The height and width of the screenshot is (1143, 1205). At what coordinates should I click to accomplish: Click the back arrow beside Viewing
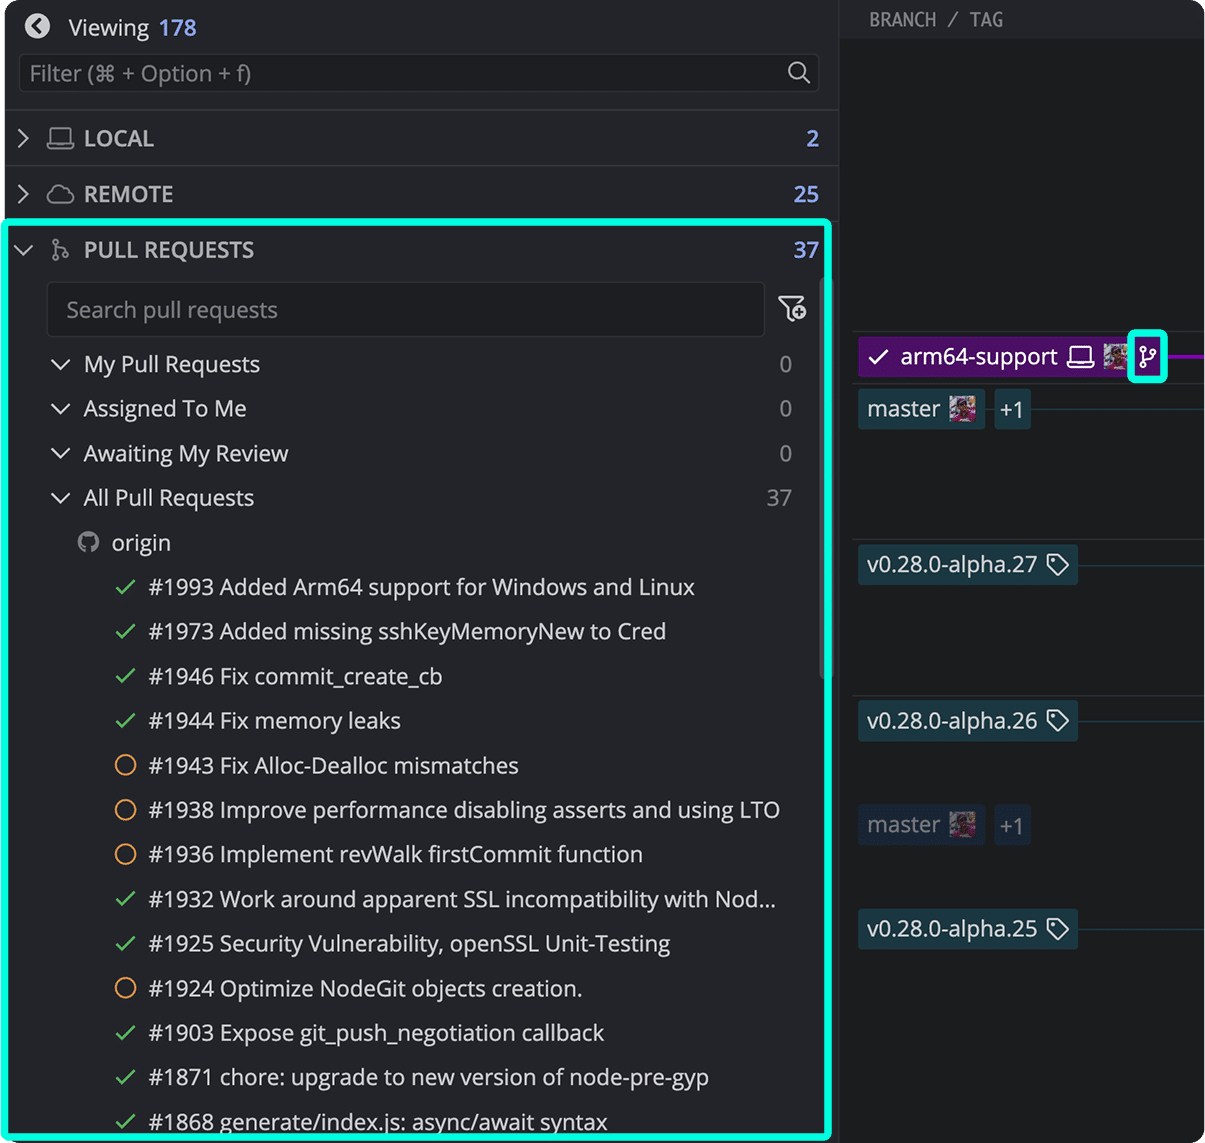36,26
